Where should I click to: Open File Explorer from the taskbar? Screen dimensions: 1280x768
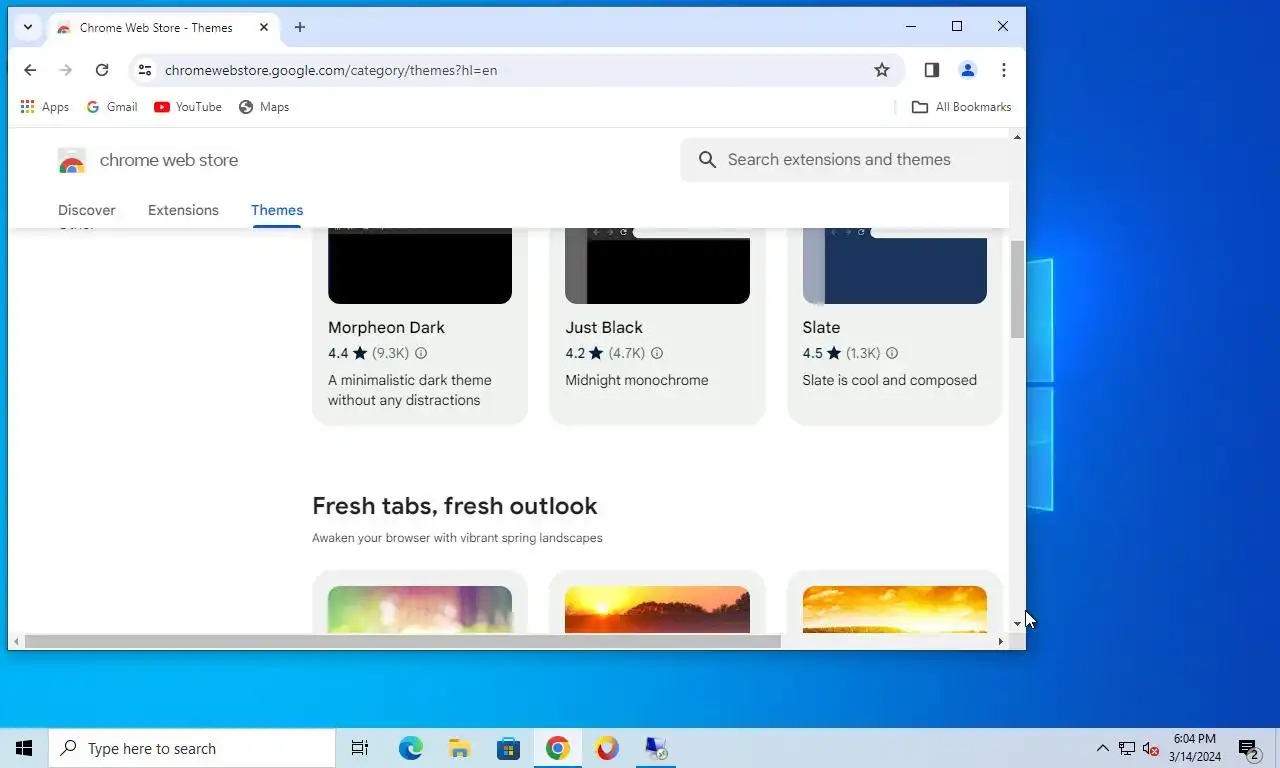(x=460, y=748)
